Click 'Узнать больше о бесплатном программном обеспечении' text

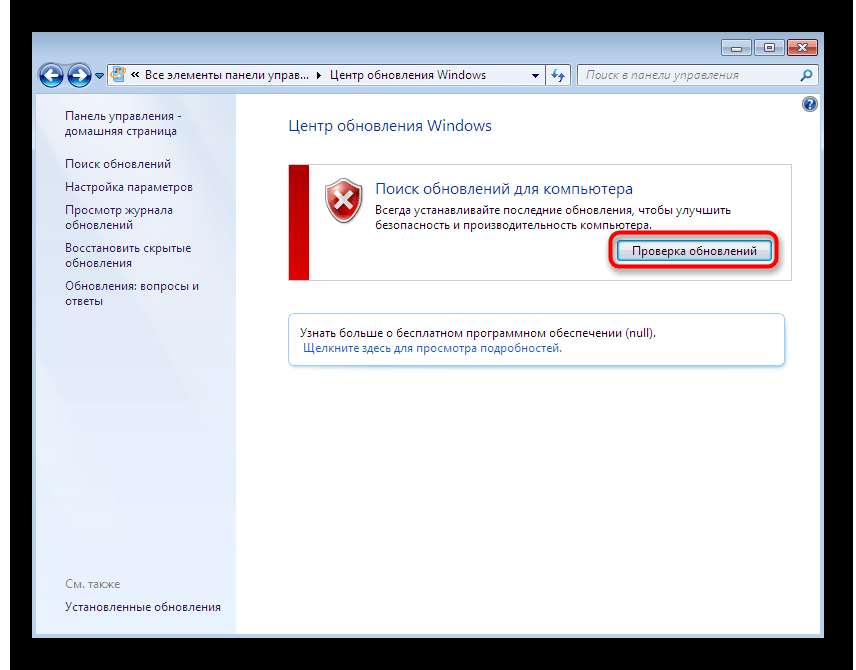[x=461, y=333]
